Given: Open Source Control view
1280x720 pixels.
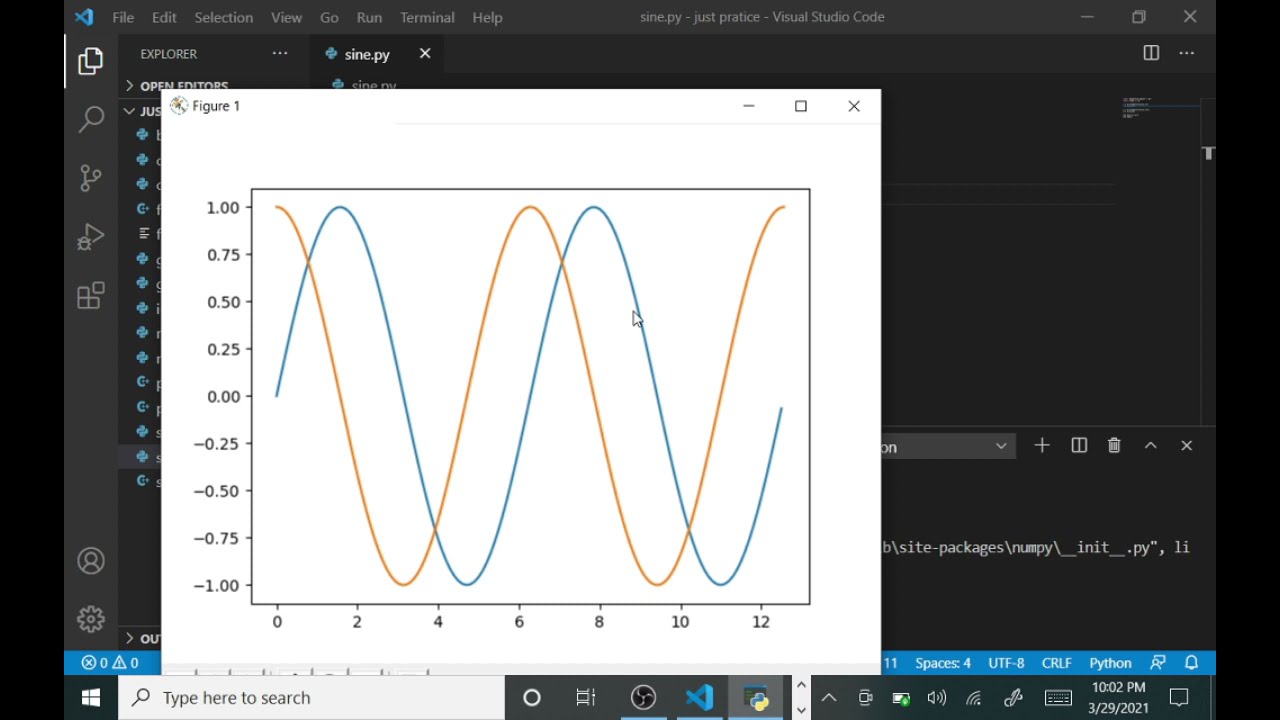Looking at the screenshot, I should click(91, 178).
